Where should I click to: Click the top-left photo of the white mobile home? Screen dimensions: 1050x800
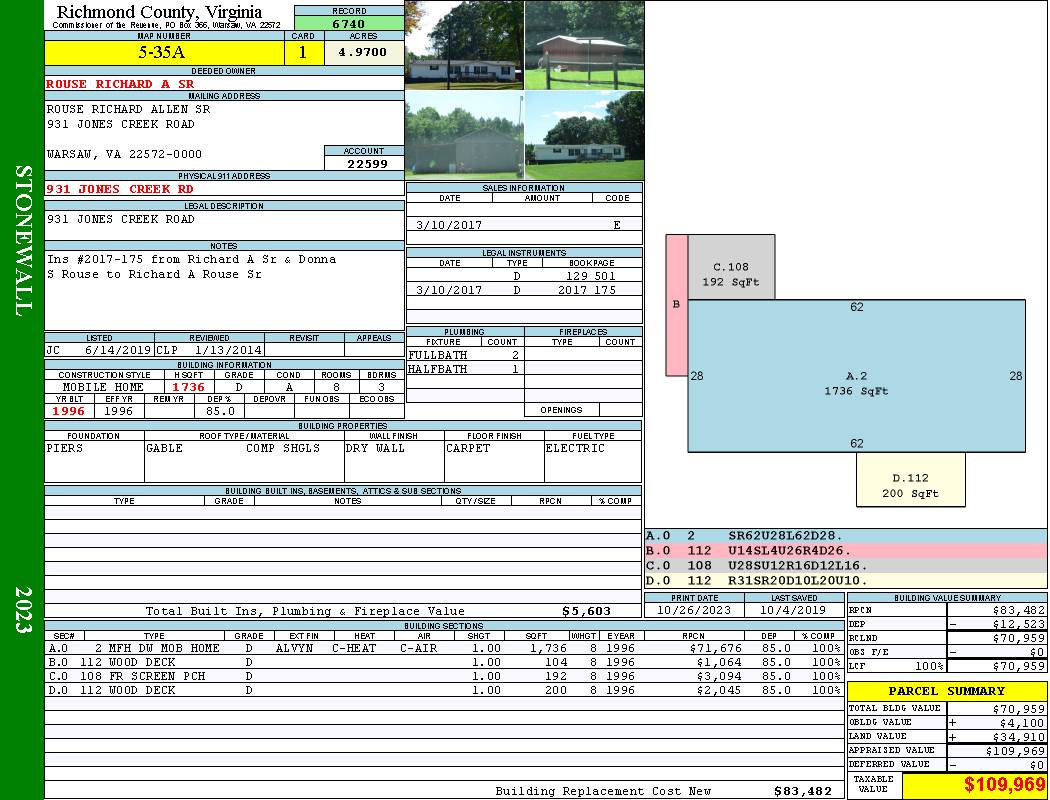[x=464, y=45]
